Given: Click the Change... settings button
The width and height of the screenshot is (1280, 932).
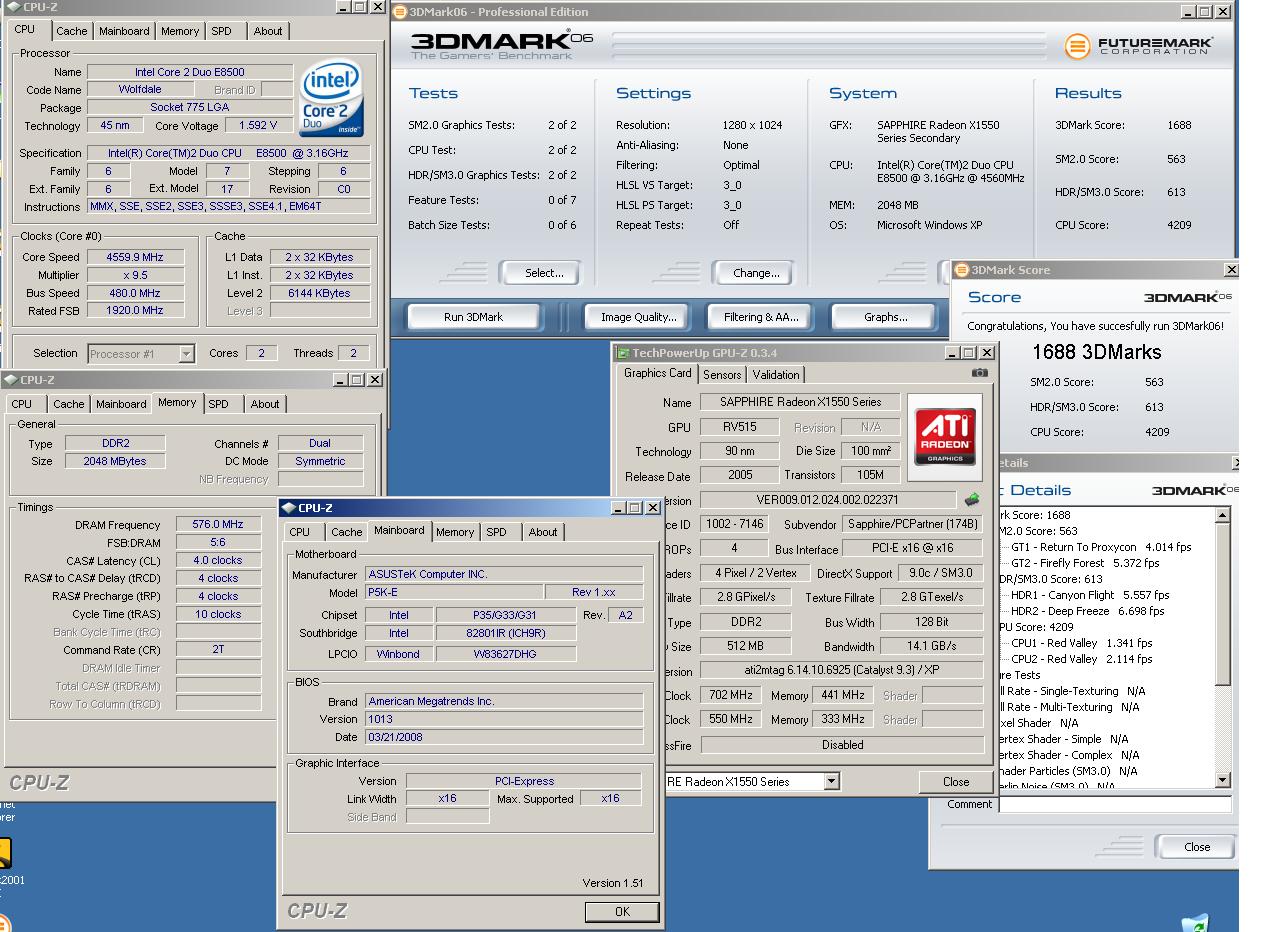Looking at the screenshot, I should 756,273.
